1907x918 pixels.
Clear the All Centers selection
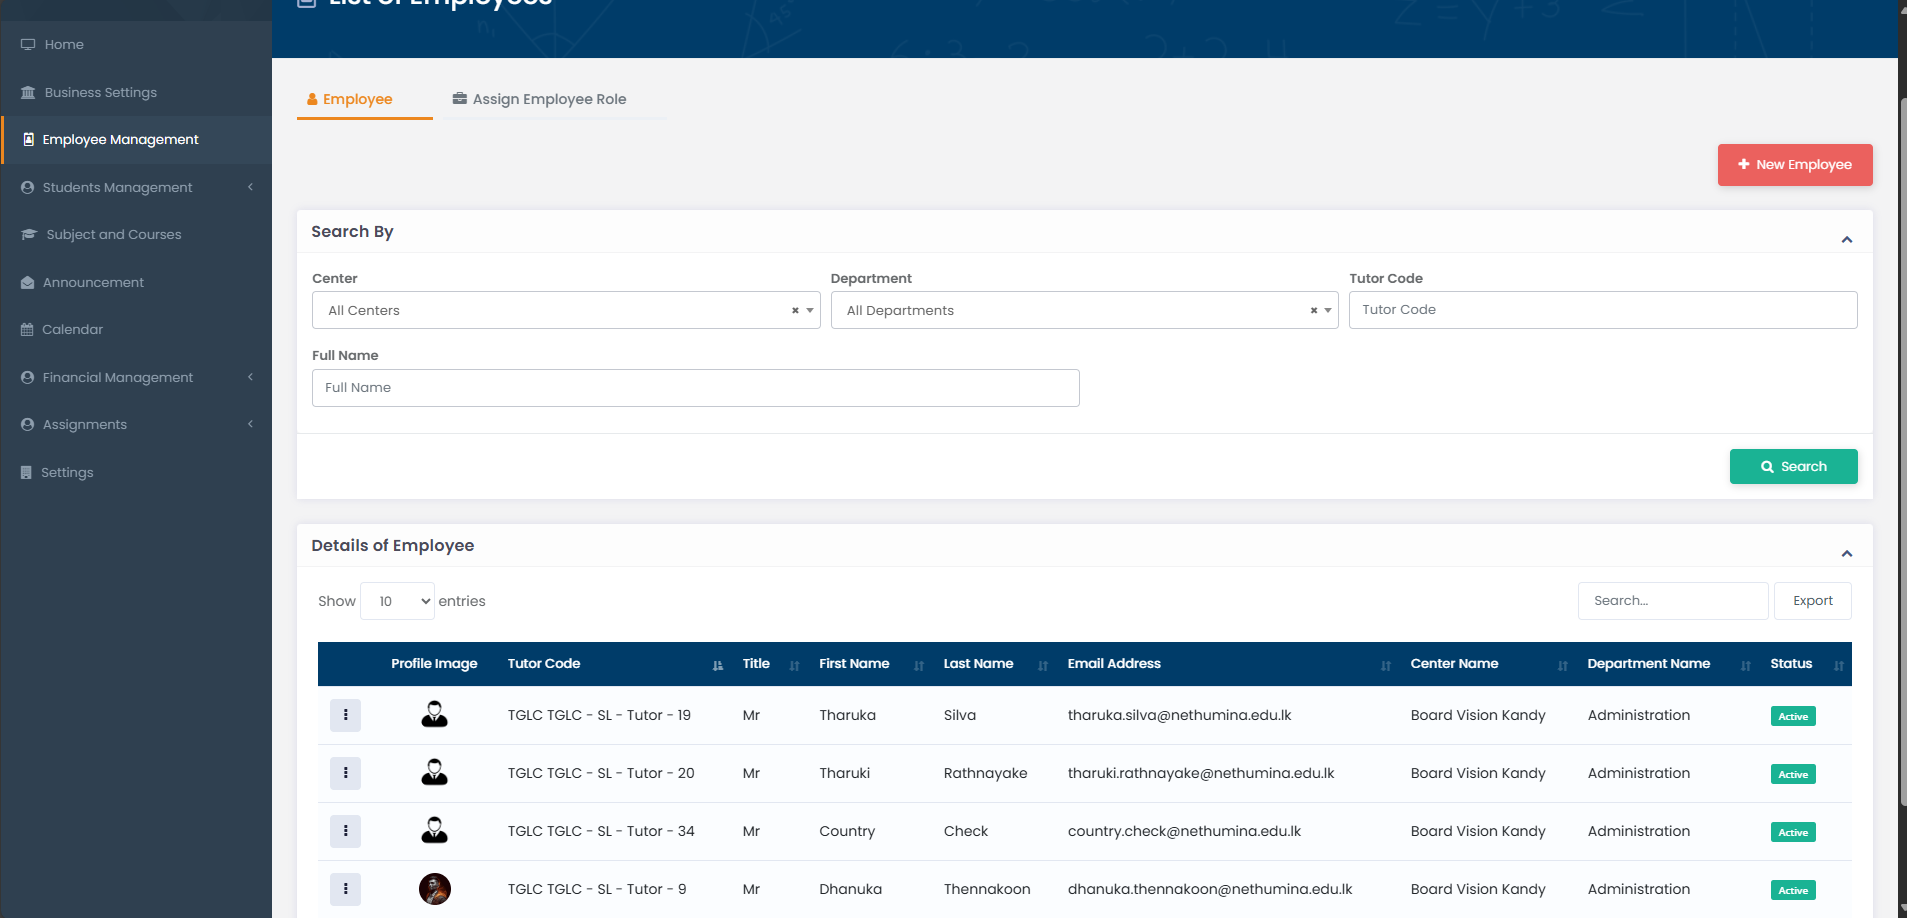pyautogui.click(x=795, y=311)
